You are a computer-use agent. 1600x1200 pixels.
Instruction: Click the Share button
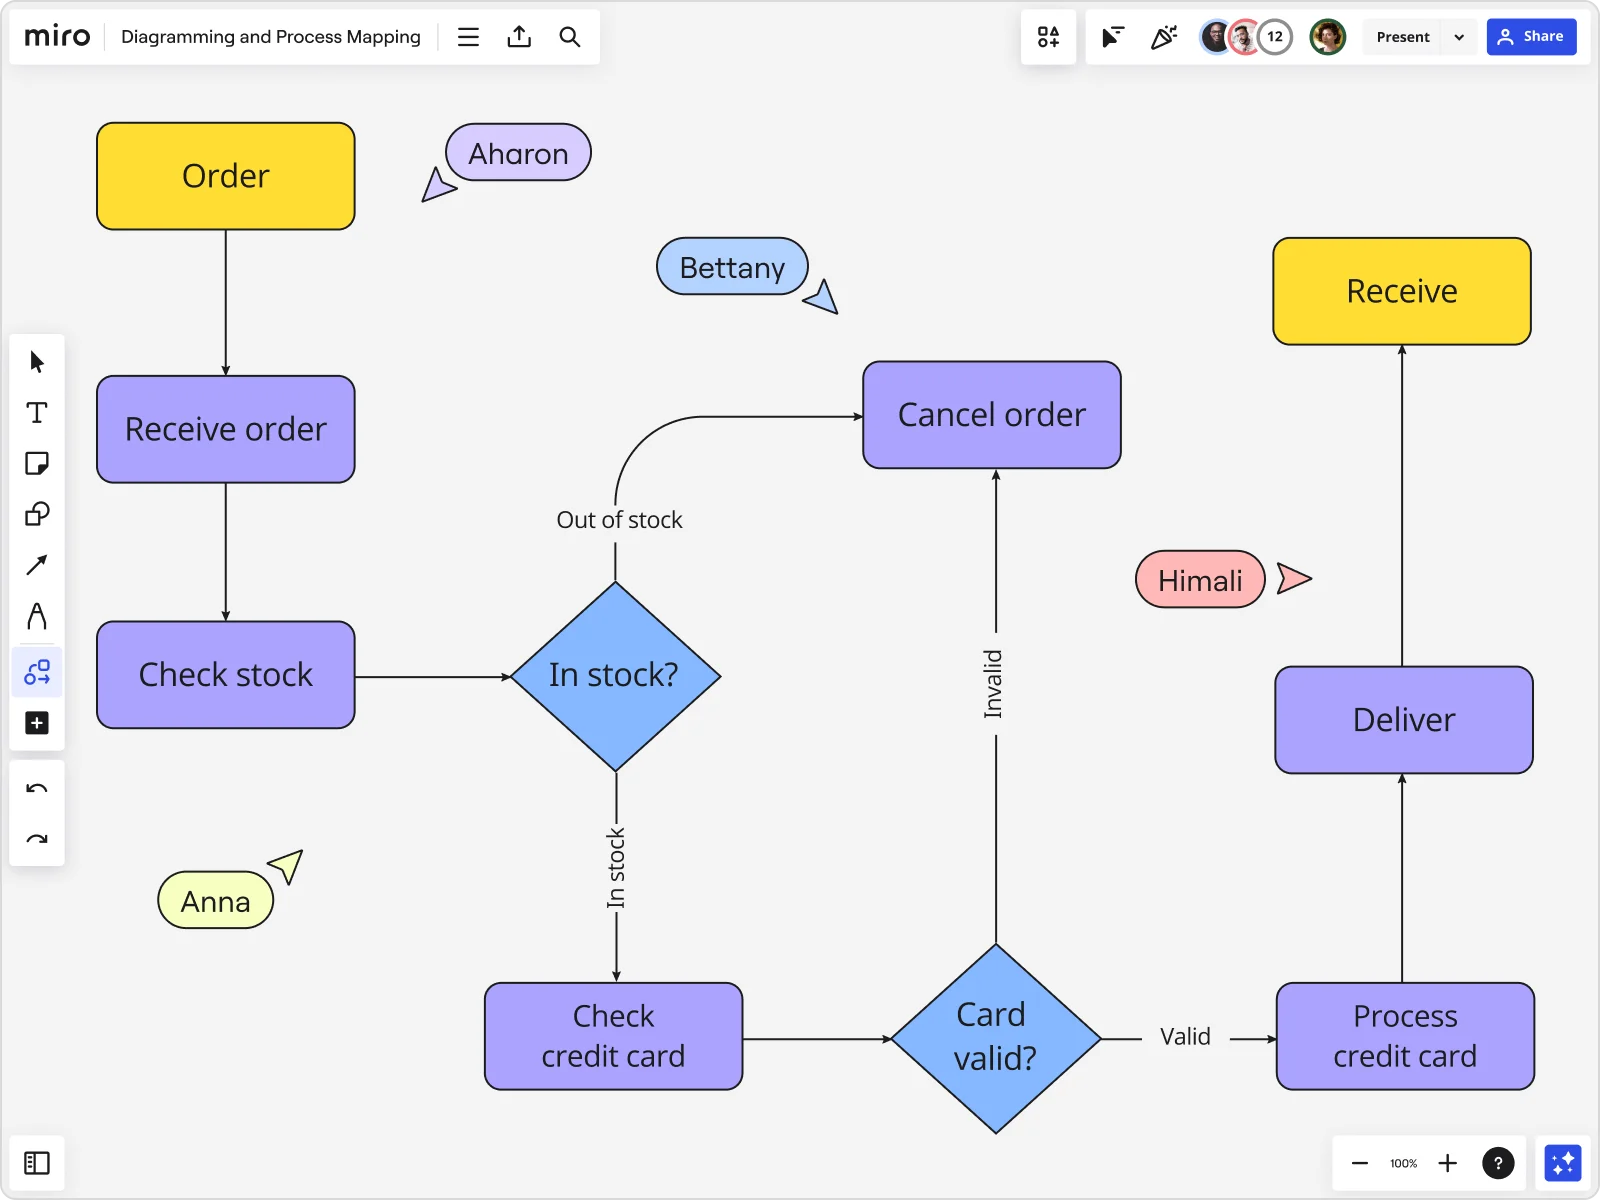click(1532, 37)
